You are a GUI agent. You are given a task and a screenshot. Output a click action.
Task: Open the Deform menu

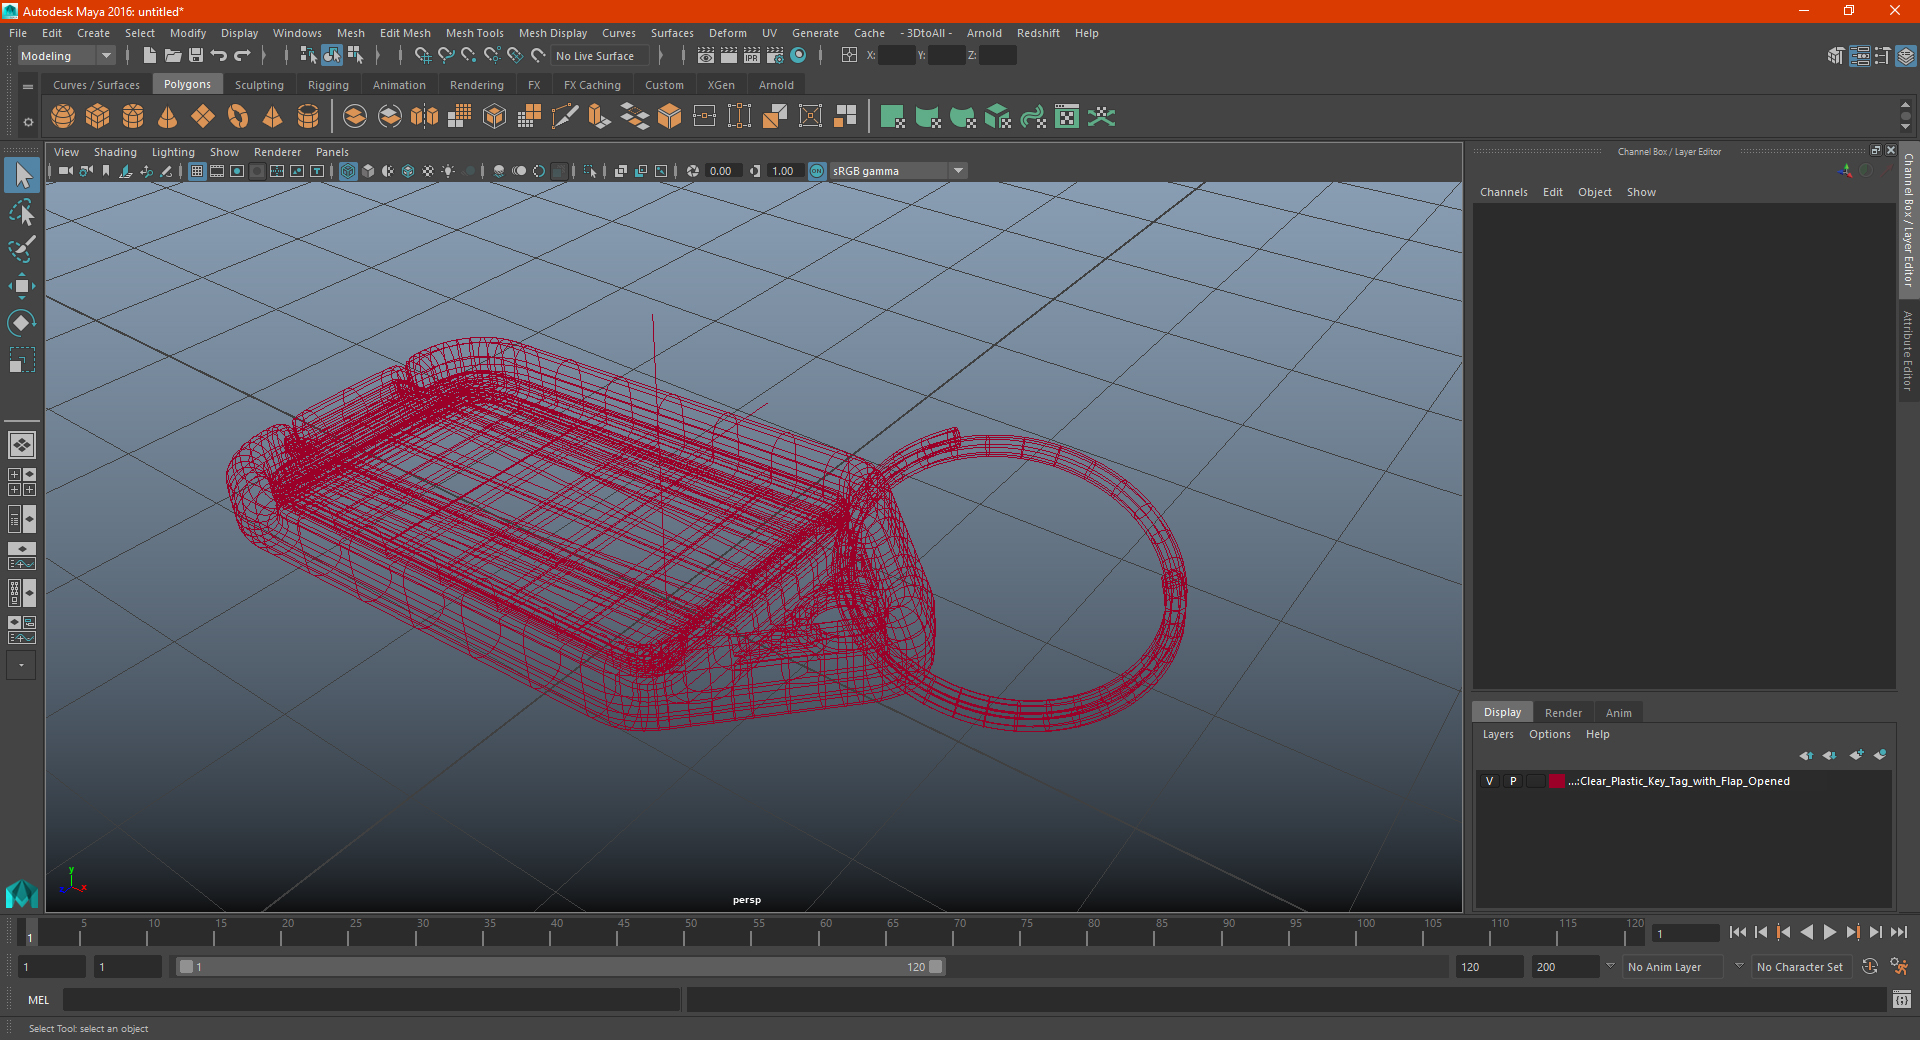coord(728,33)
